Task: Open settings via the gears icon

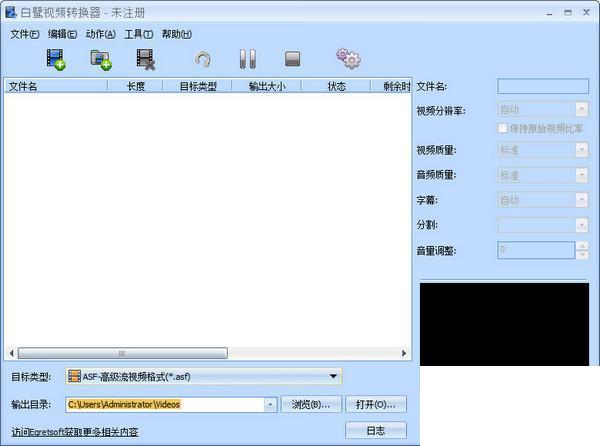Action: click(x=348, y=59)
